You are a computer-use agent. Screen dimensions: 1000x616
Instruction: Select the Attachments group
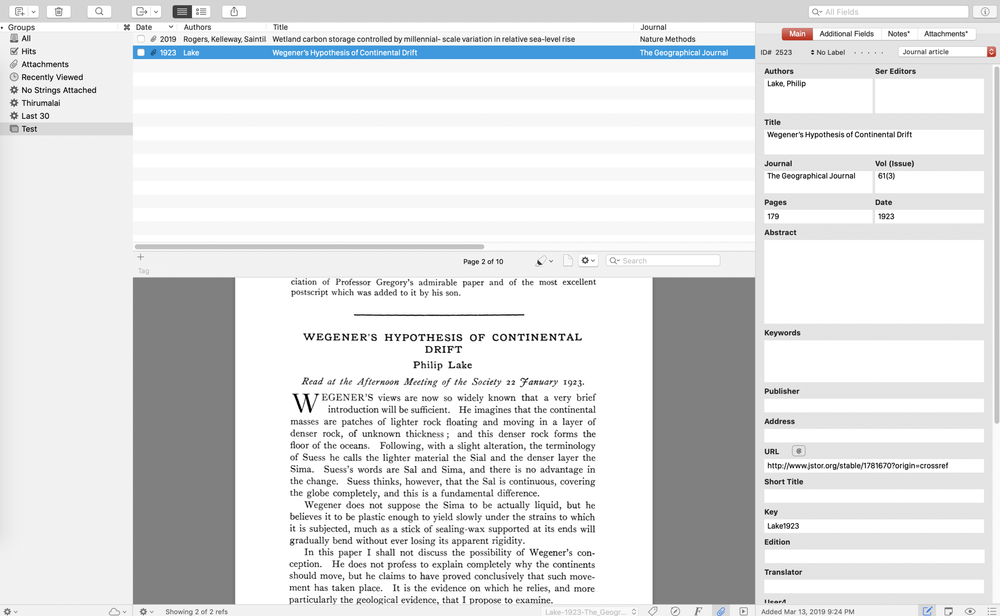[45, 64]
